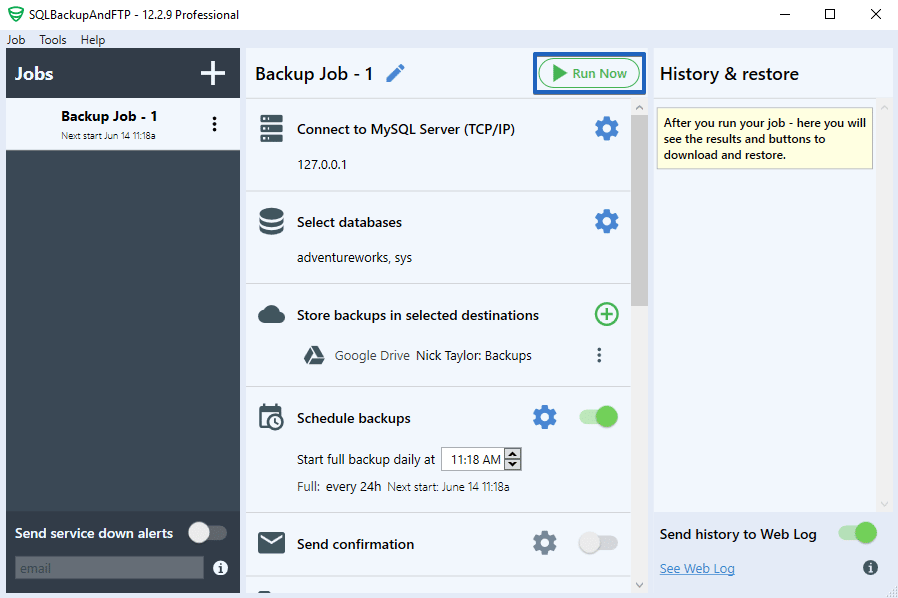The height and width of the screenshot is (598, 898).
Task: Turn off Send history to Web Log
Action: 858,533
